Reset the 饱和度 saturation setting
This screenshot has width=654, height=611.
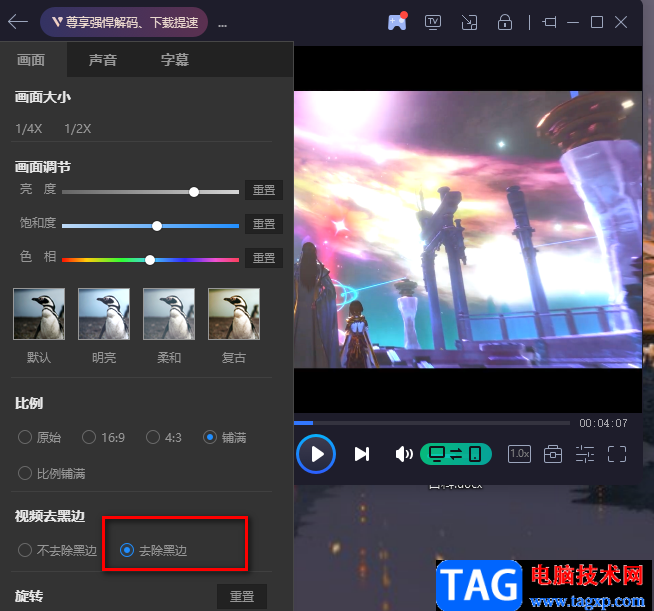point(264,224)
